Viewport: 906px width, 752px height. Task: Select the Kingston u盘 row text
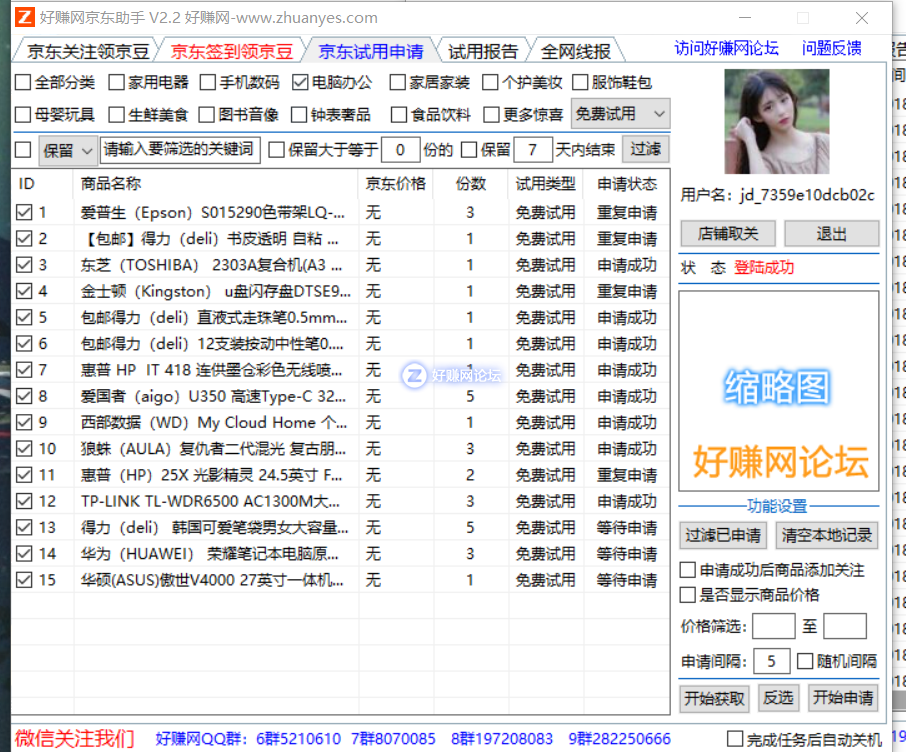(x=216, y=291)
